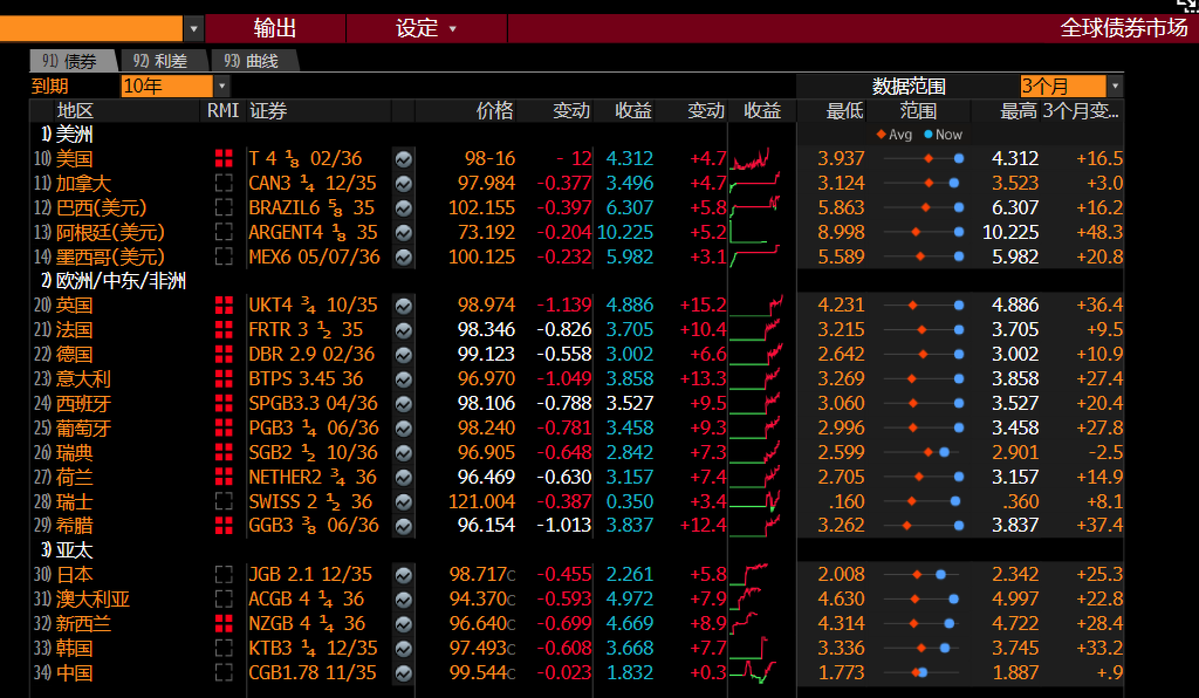Switch to the 92 利差 tab
This screenshot has width=1199, height=698.
click(162, 60)
